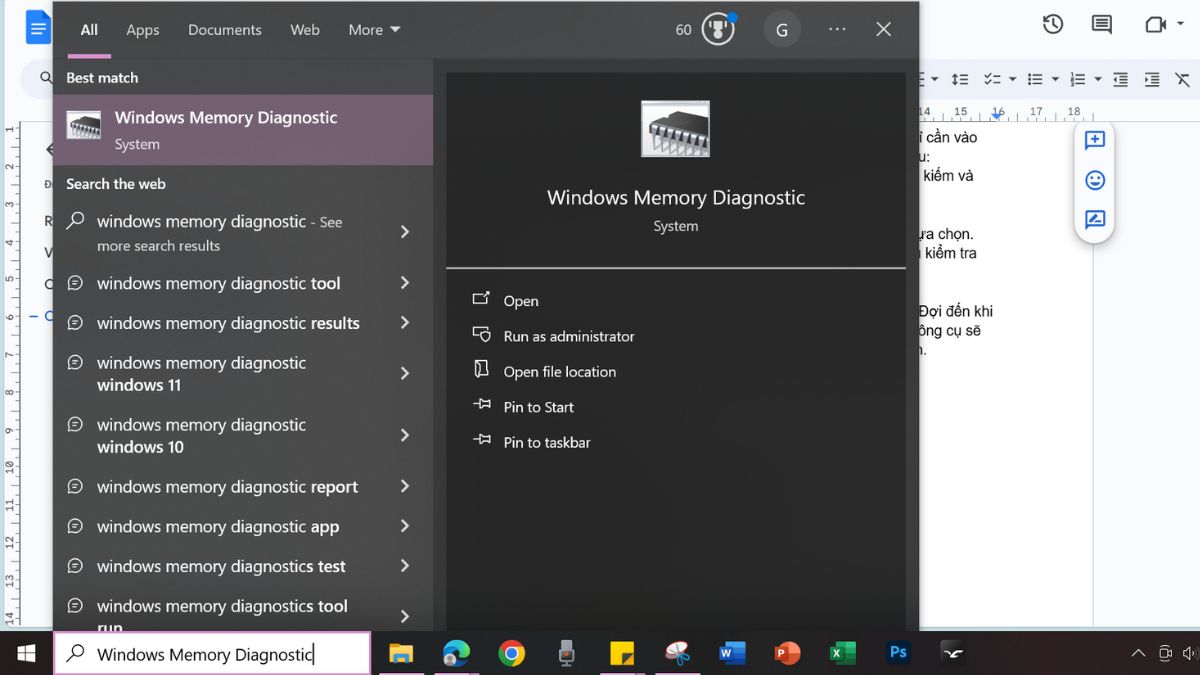The image size is (1200, 675).
Task: Suggest edits from the floating side button
Action: pyautogui.click(x=1095, y=220)
